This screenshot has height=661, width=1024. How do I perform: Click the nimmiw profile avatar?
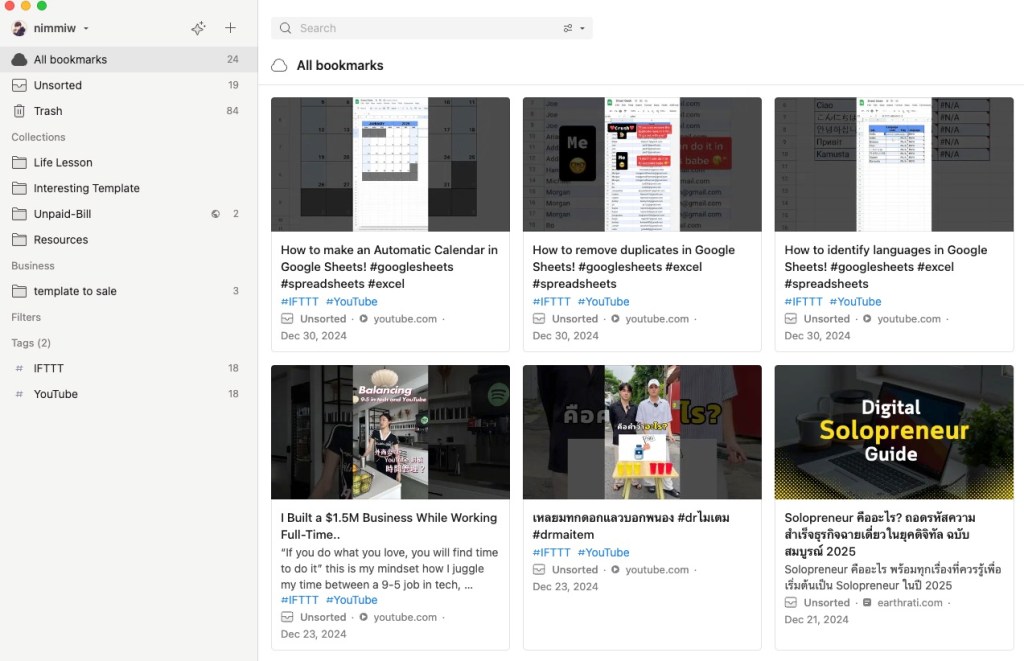pos(19,28)
